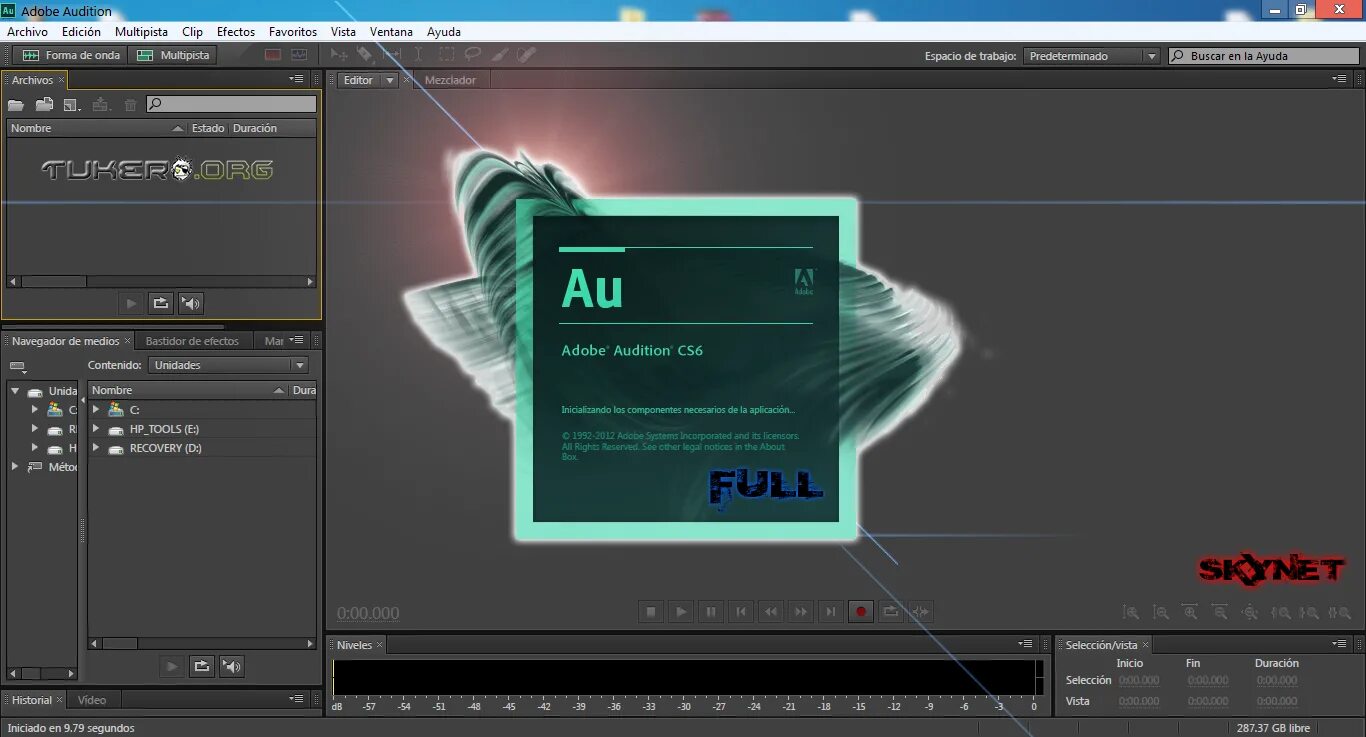Collapse the Unidades tree node
The height and width of the screenshot is (737, 1366).
15,391
